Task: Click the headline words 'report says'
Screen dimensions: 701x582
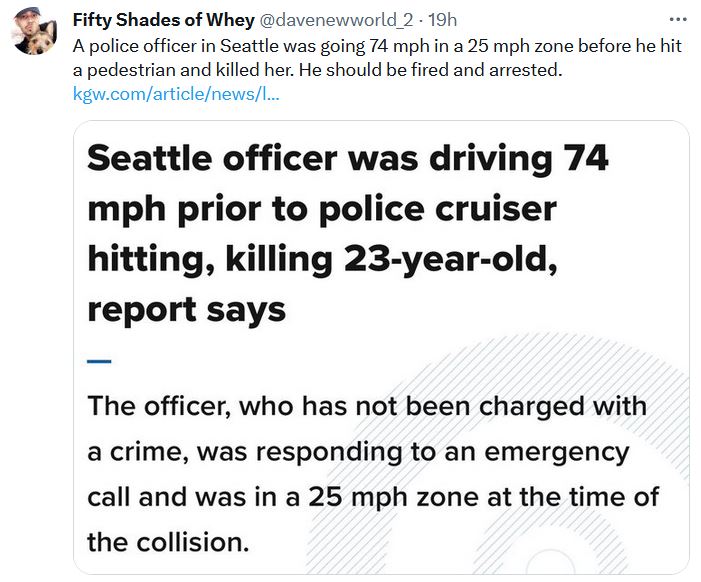Action: [x=186, y=310]
